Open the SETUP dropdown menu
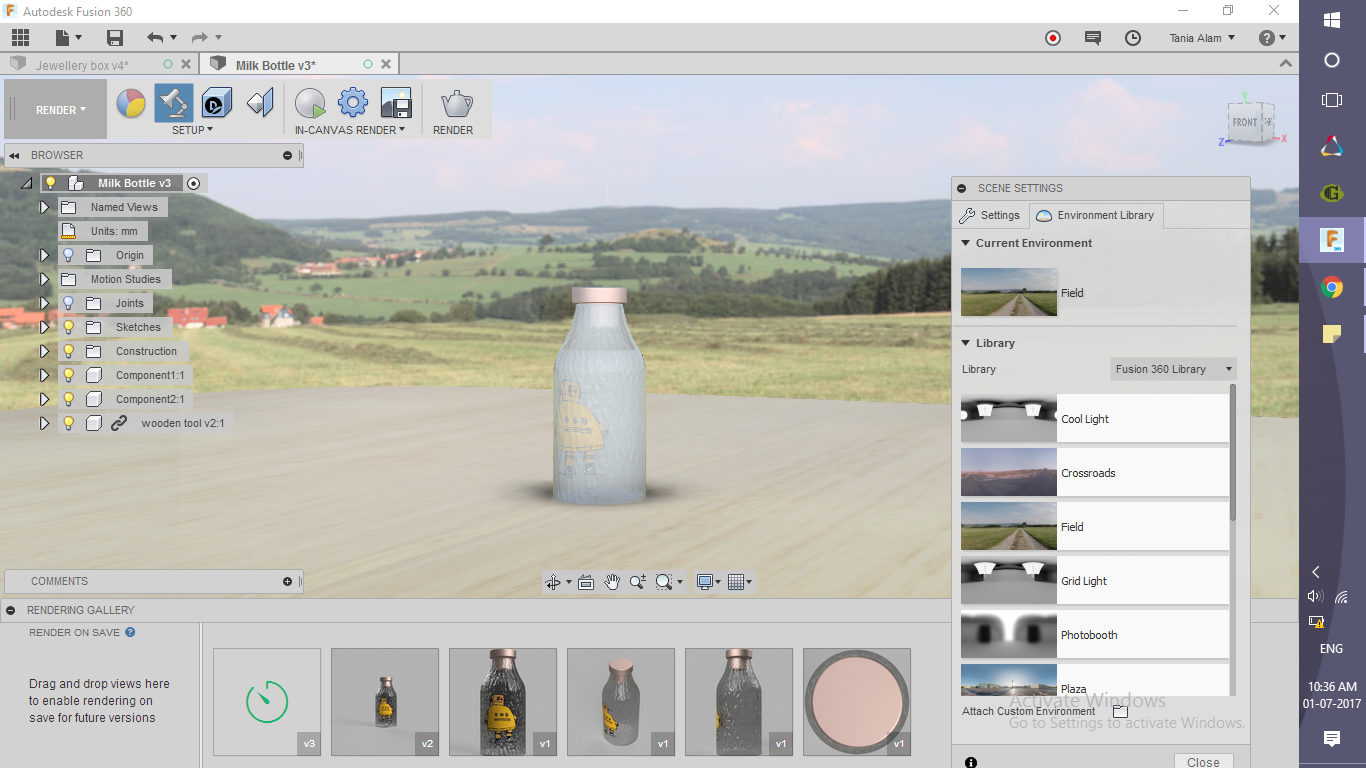1366x768 pixels. pyautogui.click(x=192, y=130)
